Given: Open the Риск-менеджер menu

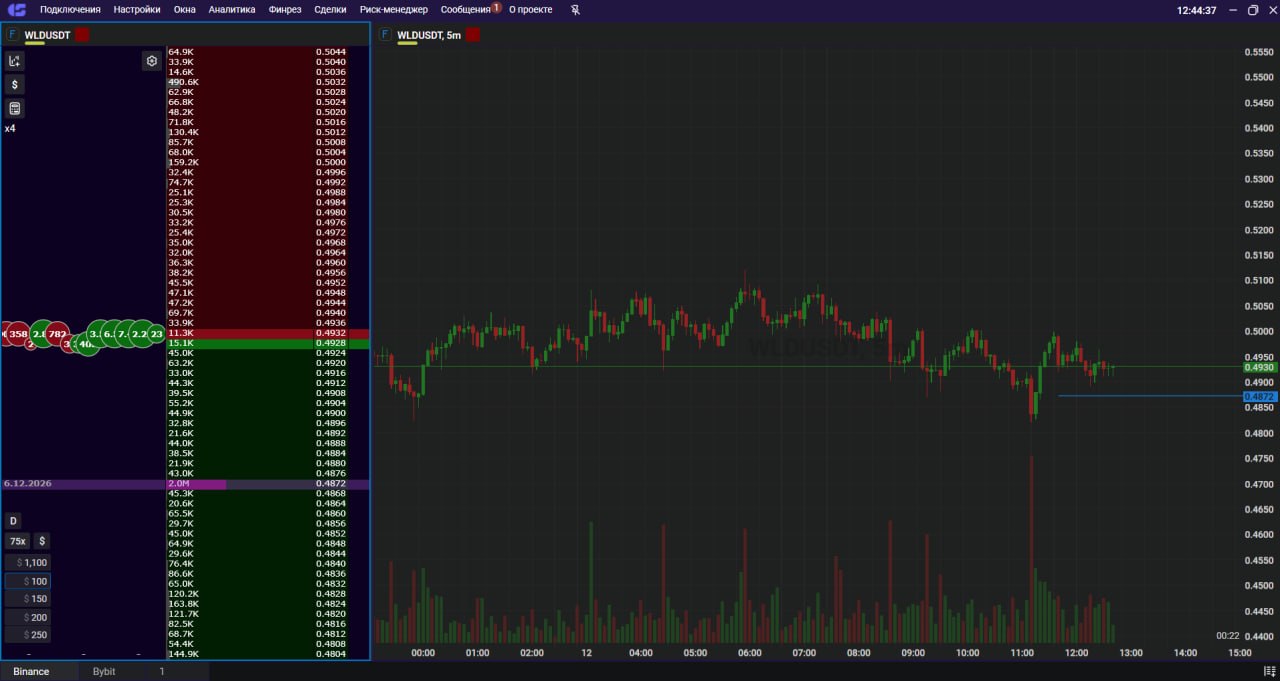Looking at the screenshot, I should click(x=394, y=9).
